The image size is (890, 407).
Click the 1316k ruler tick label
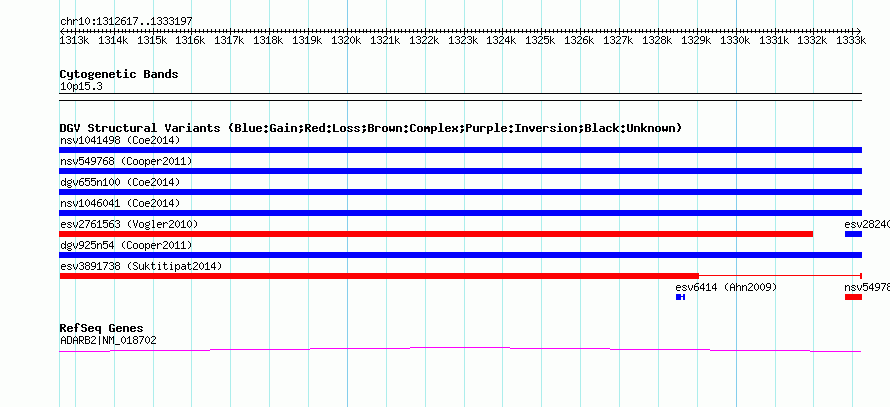tap(190, 40)
